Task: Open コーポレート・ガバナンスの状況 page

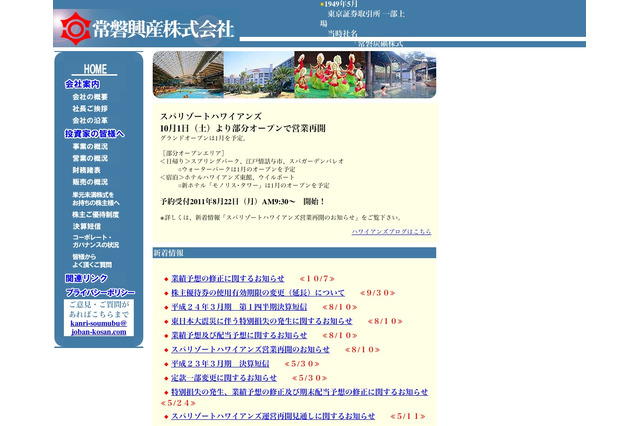Action: point(96,241)
